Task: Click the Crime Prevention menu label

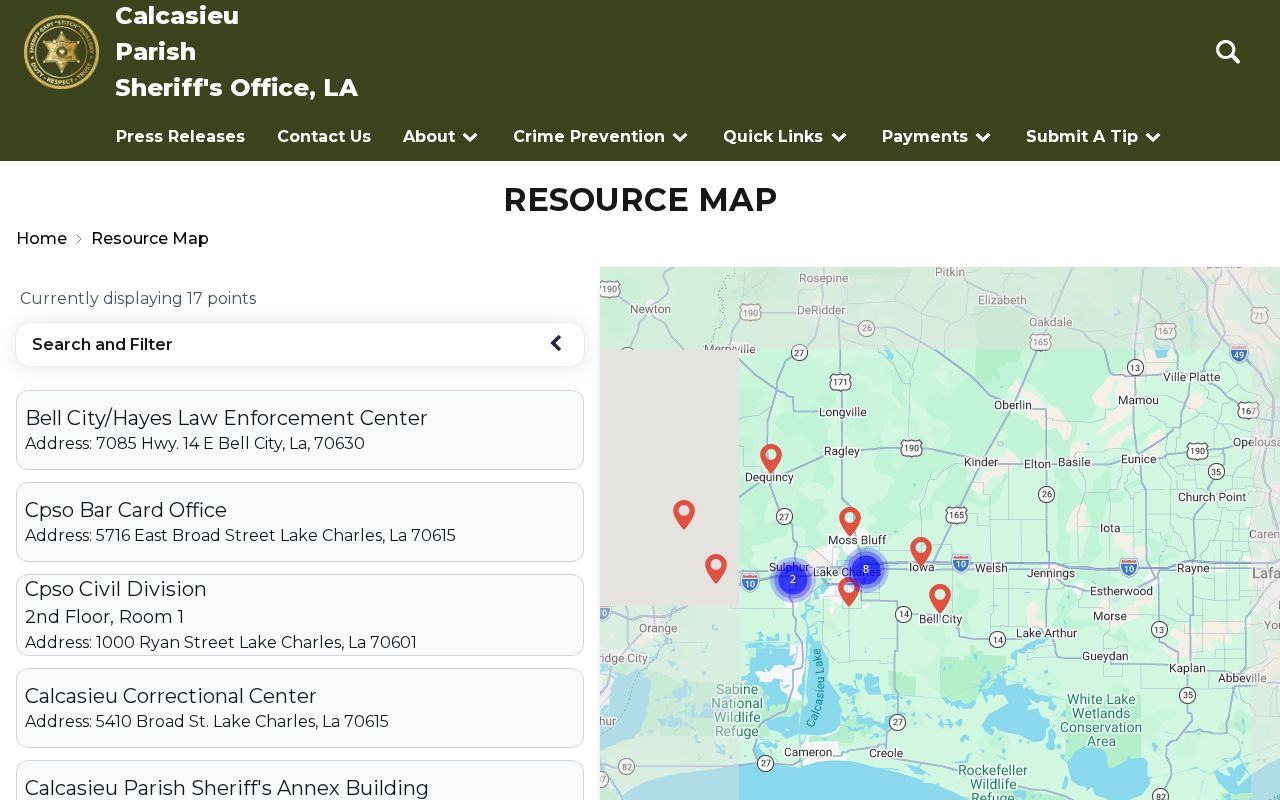Action: click(589, 137)
